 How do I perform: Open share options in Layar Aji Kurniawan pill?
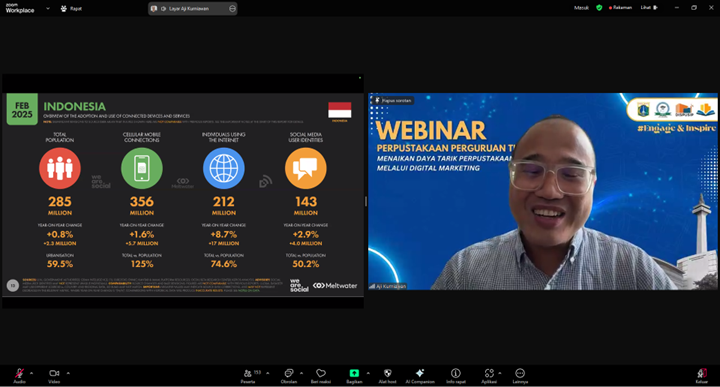click(x=232, y=8)
